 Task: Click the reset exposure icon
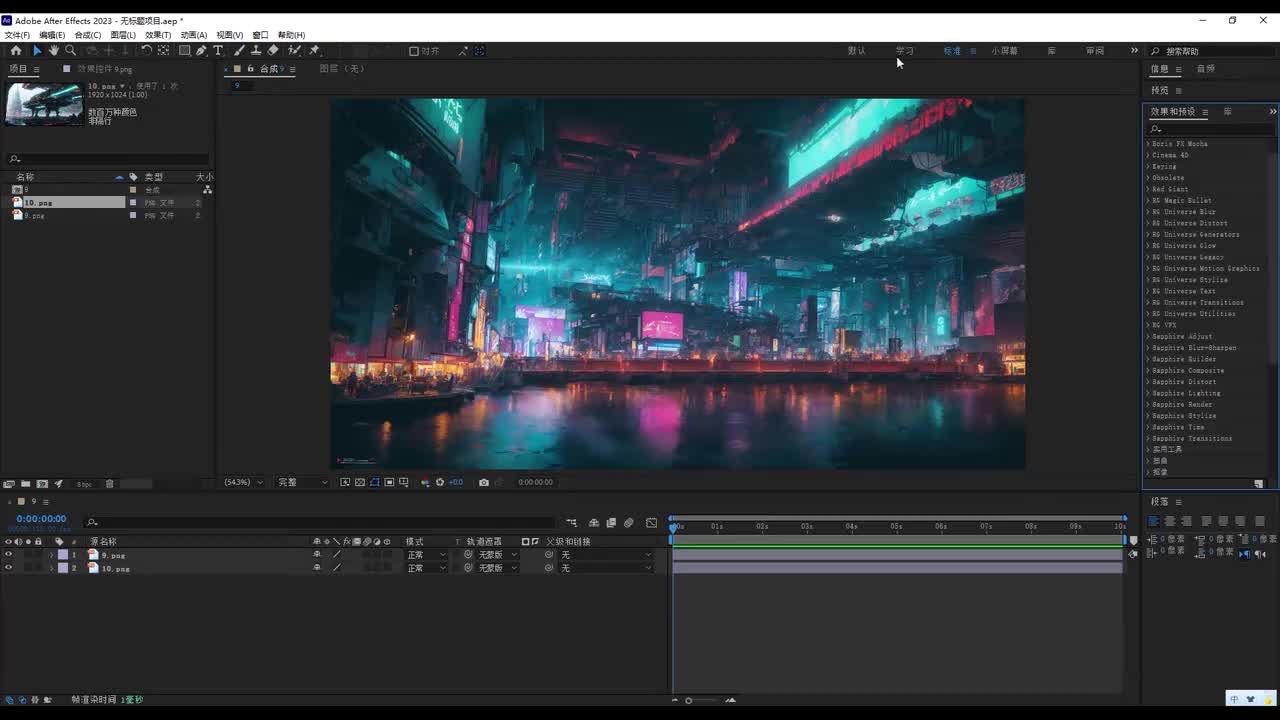pos(440,482)
